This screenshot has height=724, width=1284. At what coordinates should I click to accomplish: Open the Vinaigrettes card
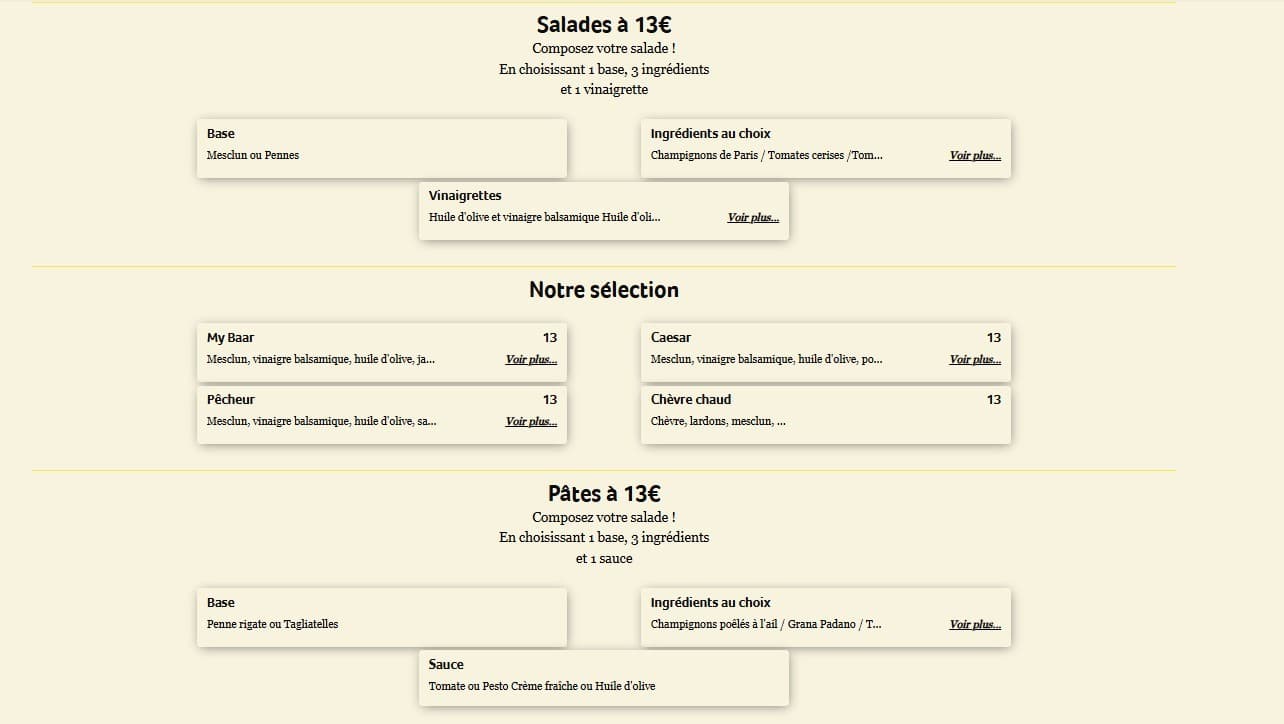pyautogui.click(x=604, y=210)
